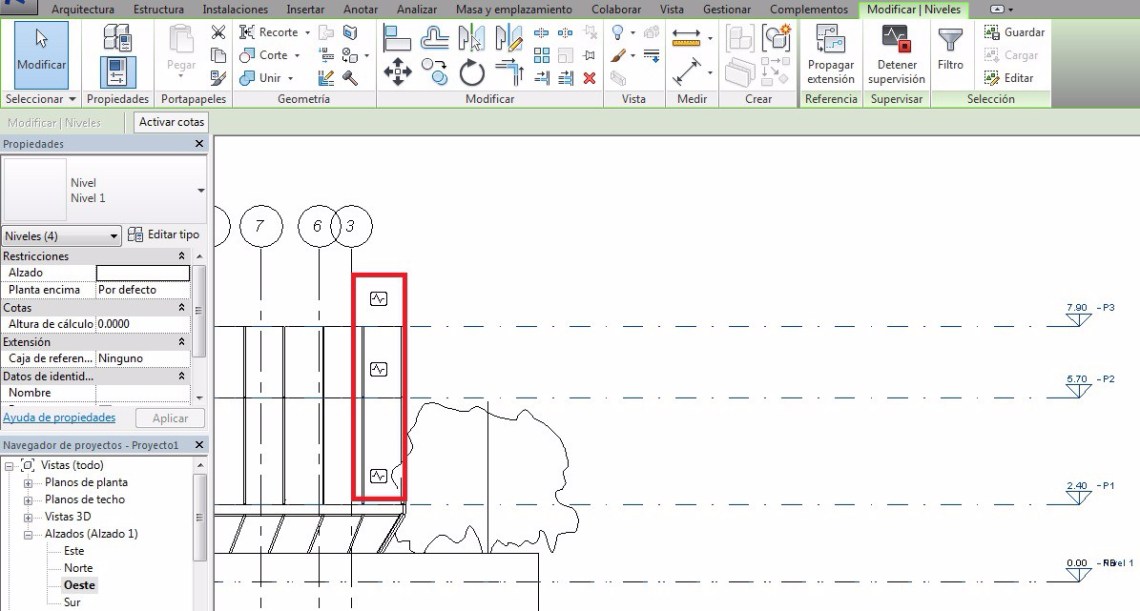This screenshot has height=611, width=1140.
Task: Switch to the Arquitectura ribbon tab
Action: [83, 9]
